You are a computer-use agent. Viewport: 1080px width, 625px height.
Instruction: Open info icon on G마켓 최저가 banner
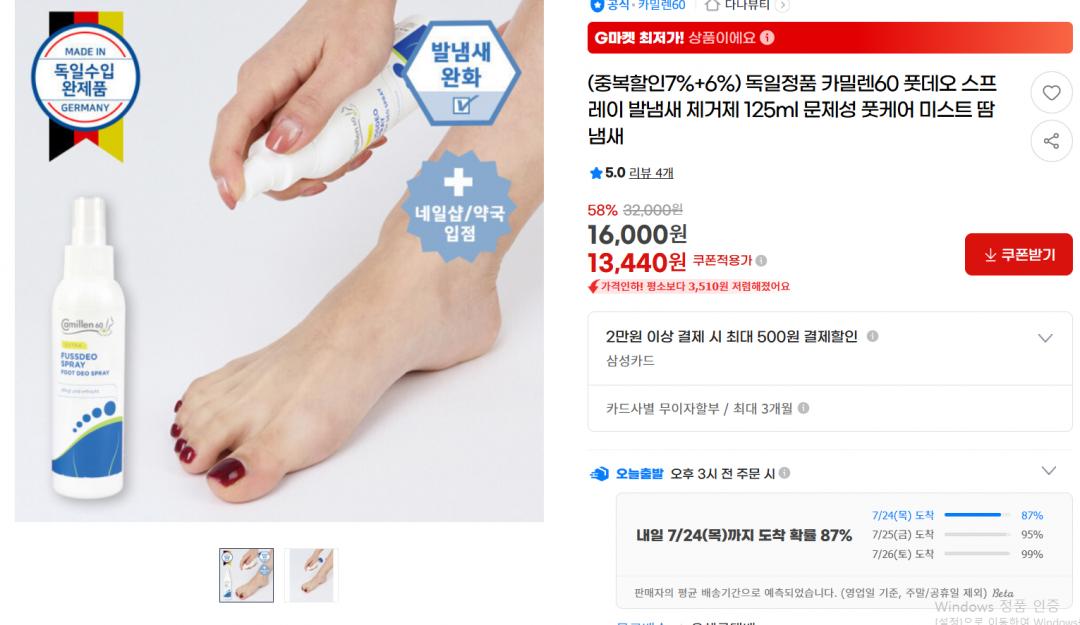click(767, 38)
